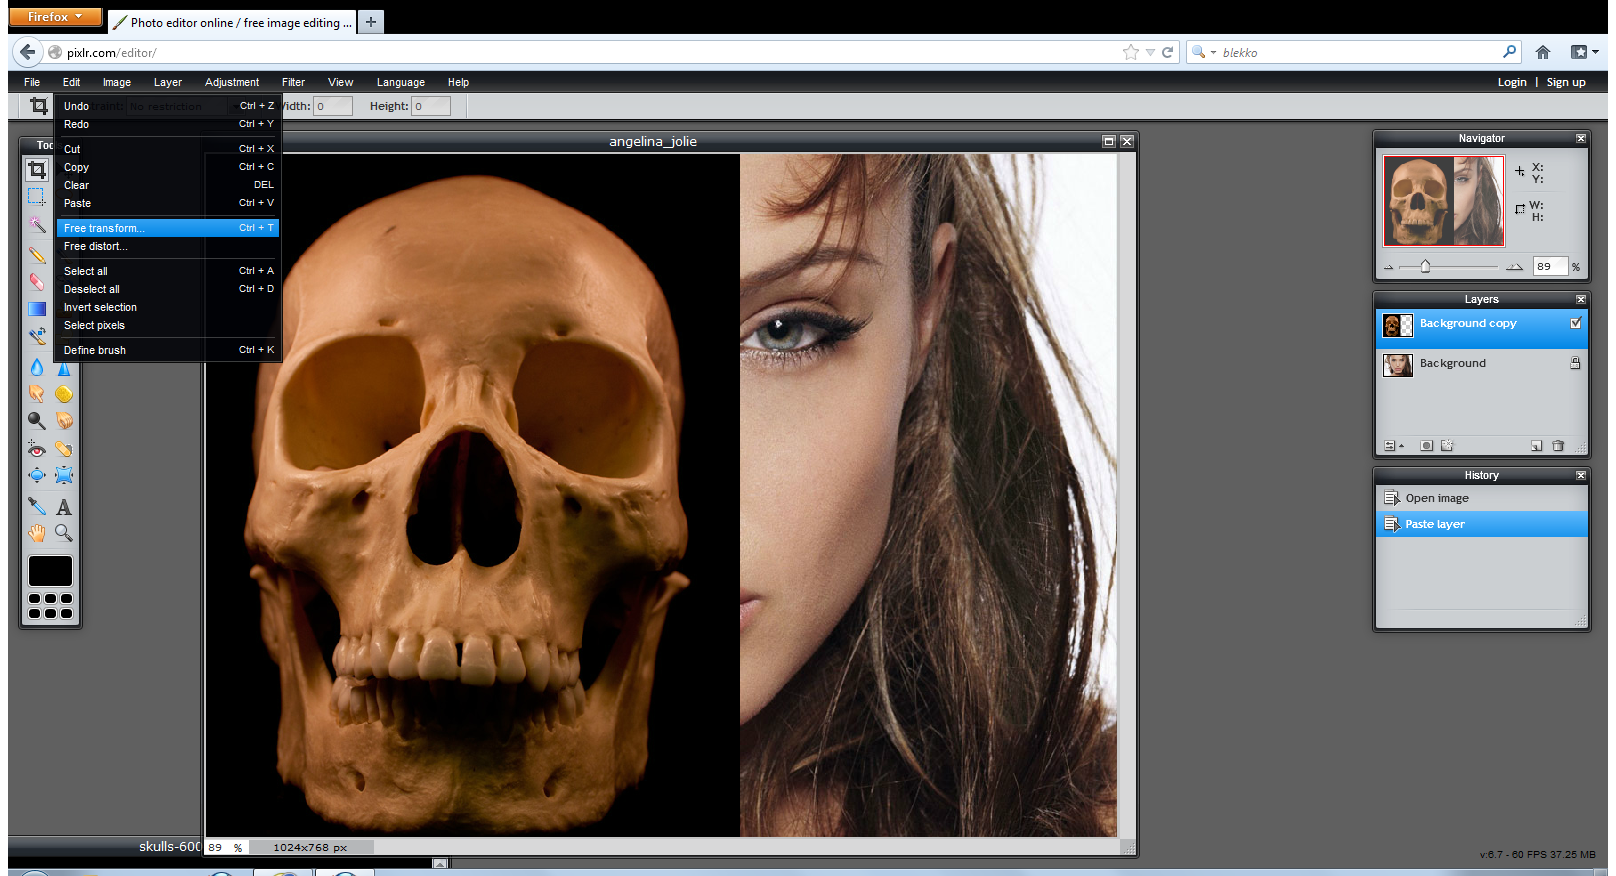Image resolution: width=1616 pixels, height=876 pixels.
Task: Choose Free transform from Edit menu
Action: [x=167, y=228]
